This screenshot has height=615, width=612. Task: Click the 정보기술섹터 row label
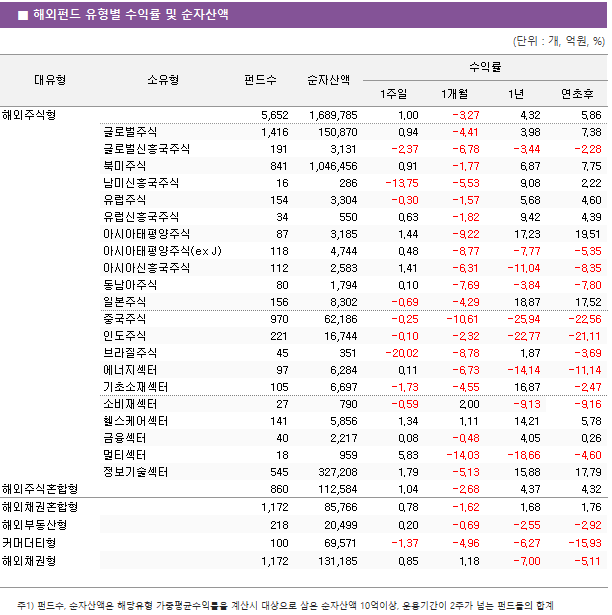(135, 472)
